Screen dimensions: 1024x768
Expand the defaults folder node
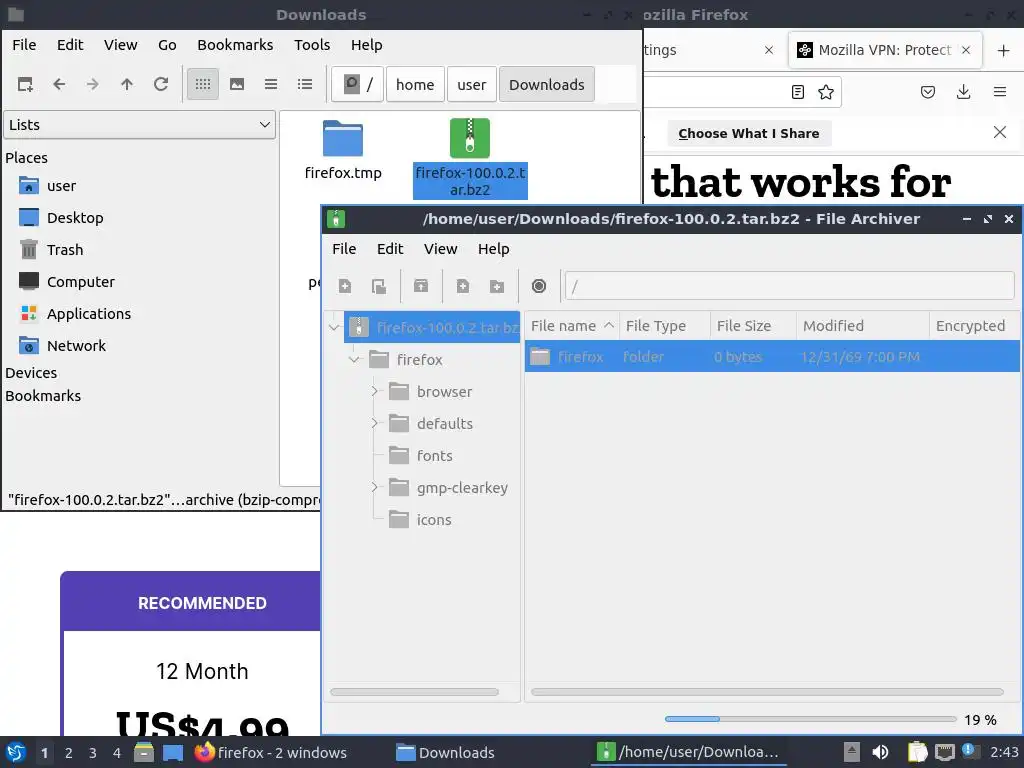(x=375, y=424)
